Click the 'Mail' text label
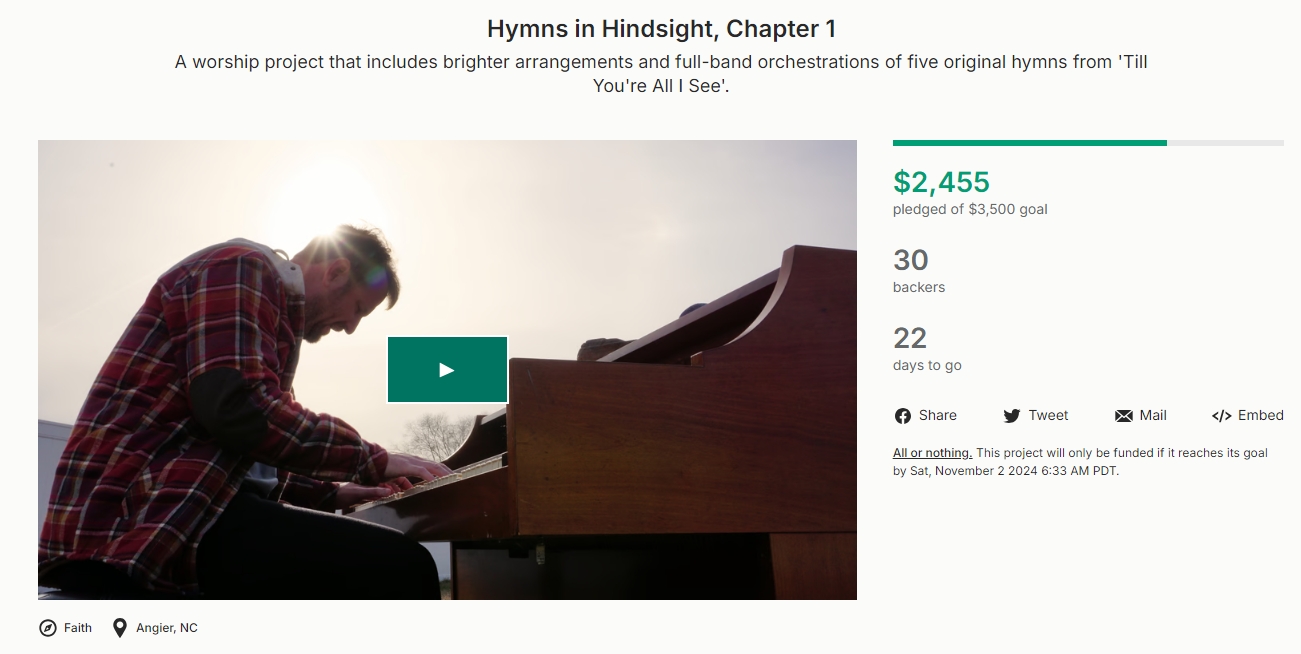The image size is (1301, 654). pyautogui.click(x=1151, y=415)
